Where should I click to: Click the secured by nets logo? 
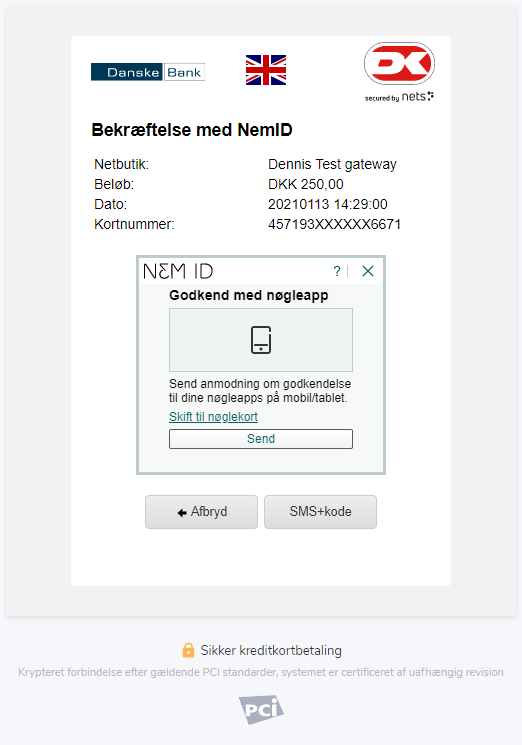pos(399,96)
